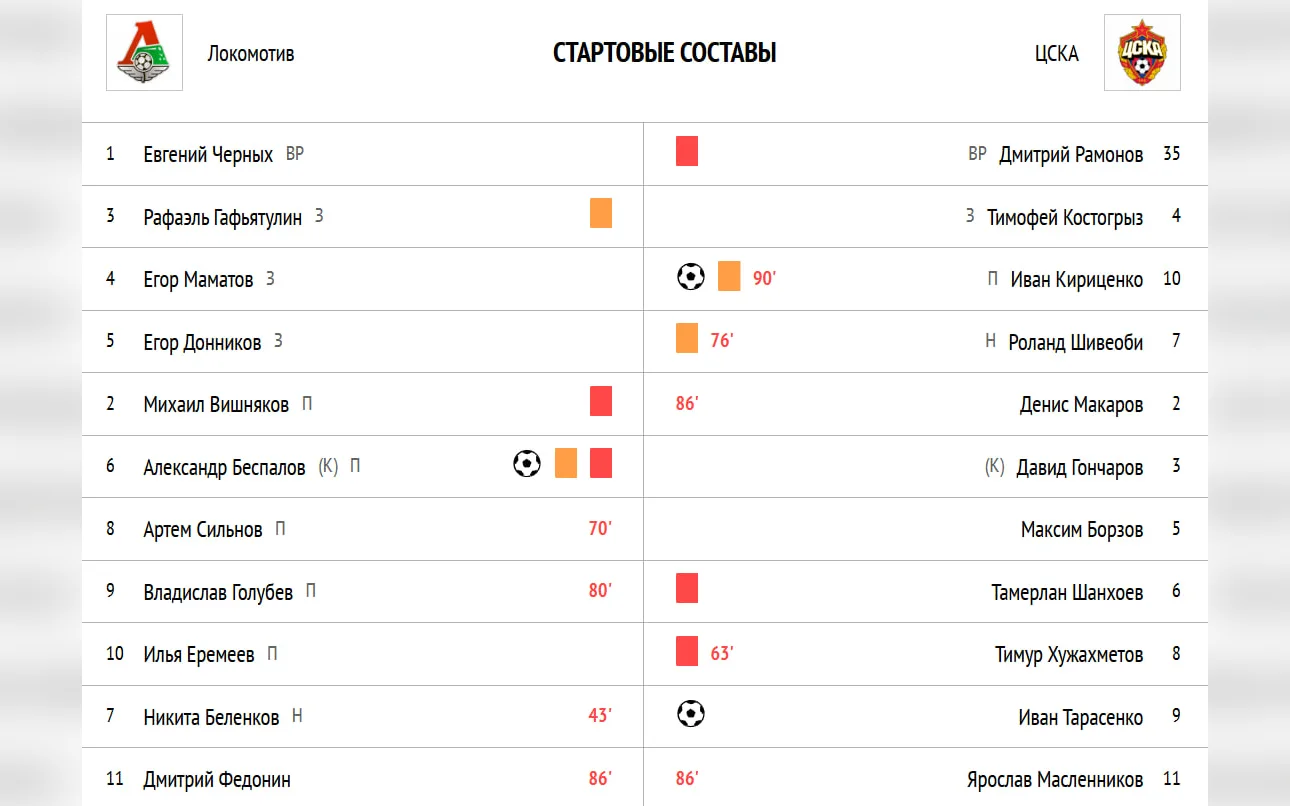Click 70' minute marker for Артем Сильнов
This screenshot has height=806, width=1290.
tap(600, 529)
